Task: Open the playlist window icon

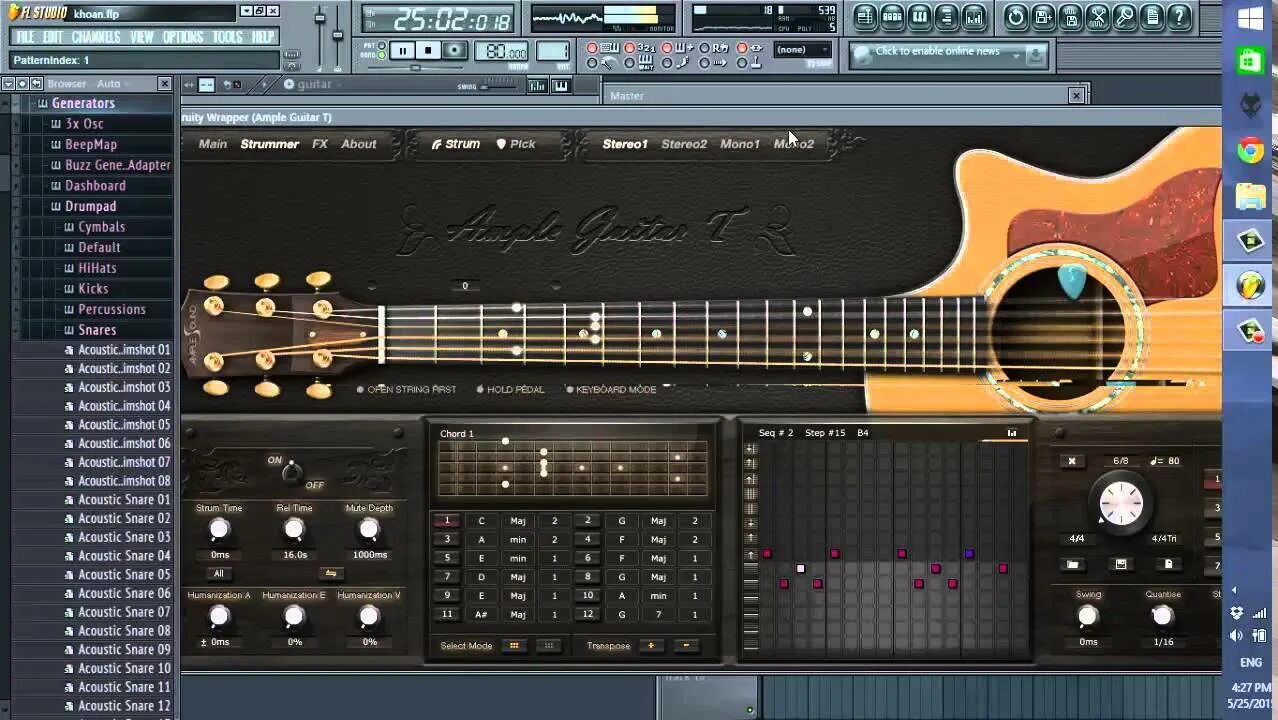Action: (x=866, y=16)
